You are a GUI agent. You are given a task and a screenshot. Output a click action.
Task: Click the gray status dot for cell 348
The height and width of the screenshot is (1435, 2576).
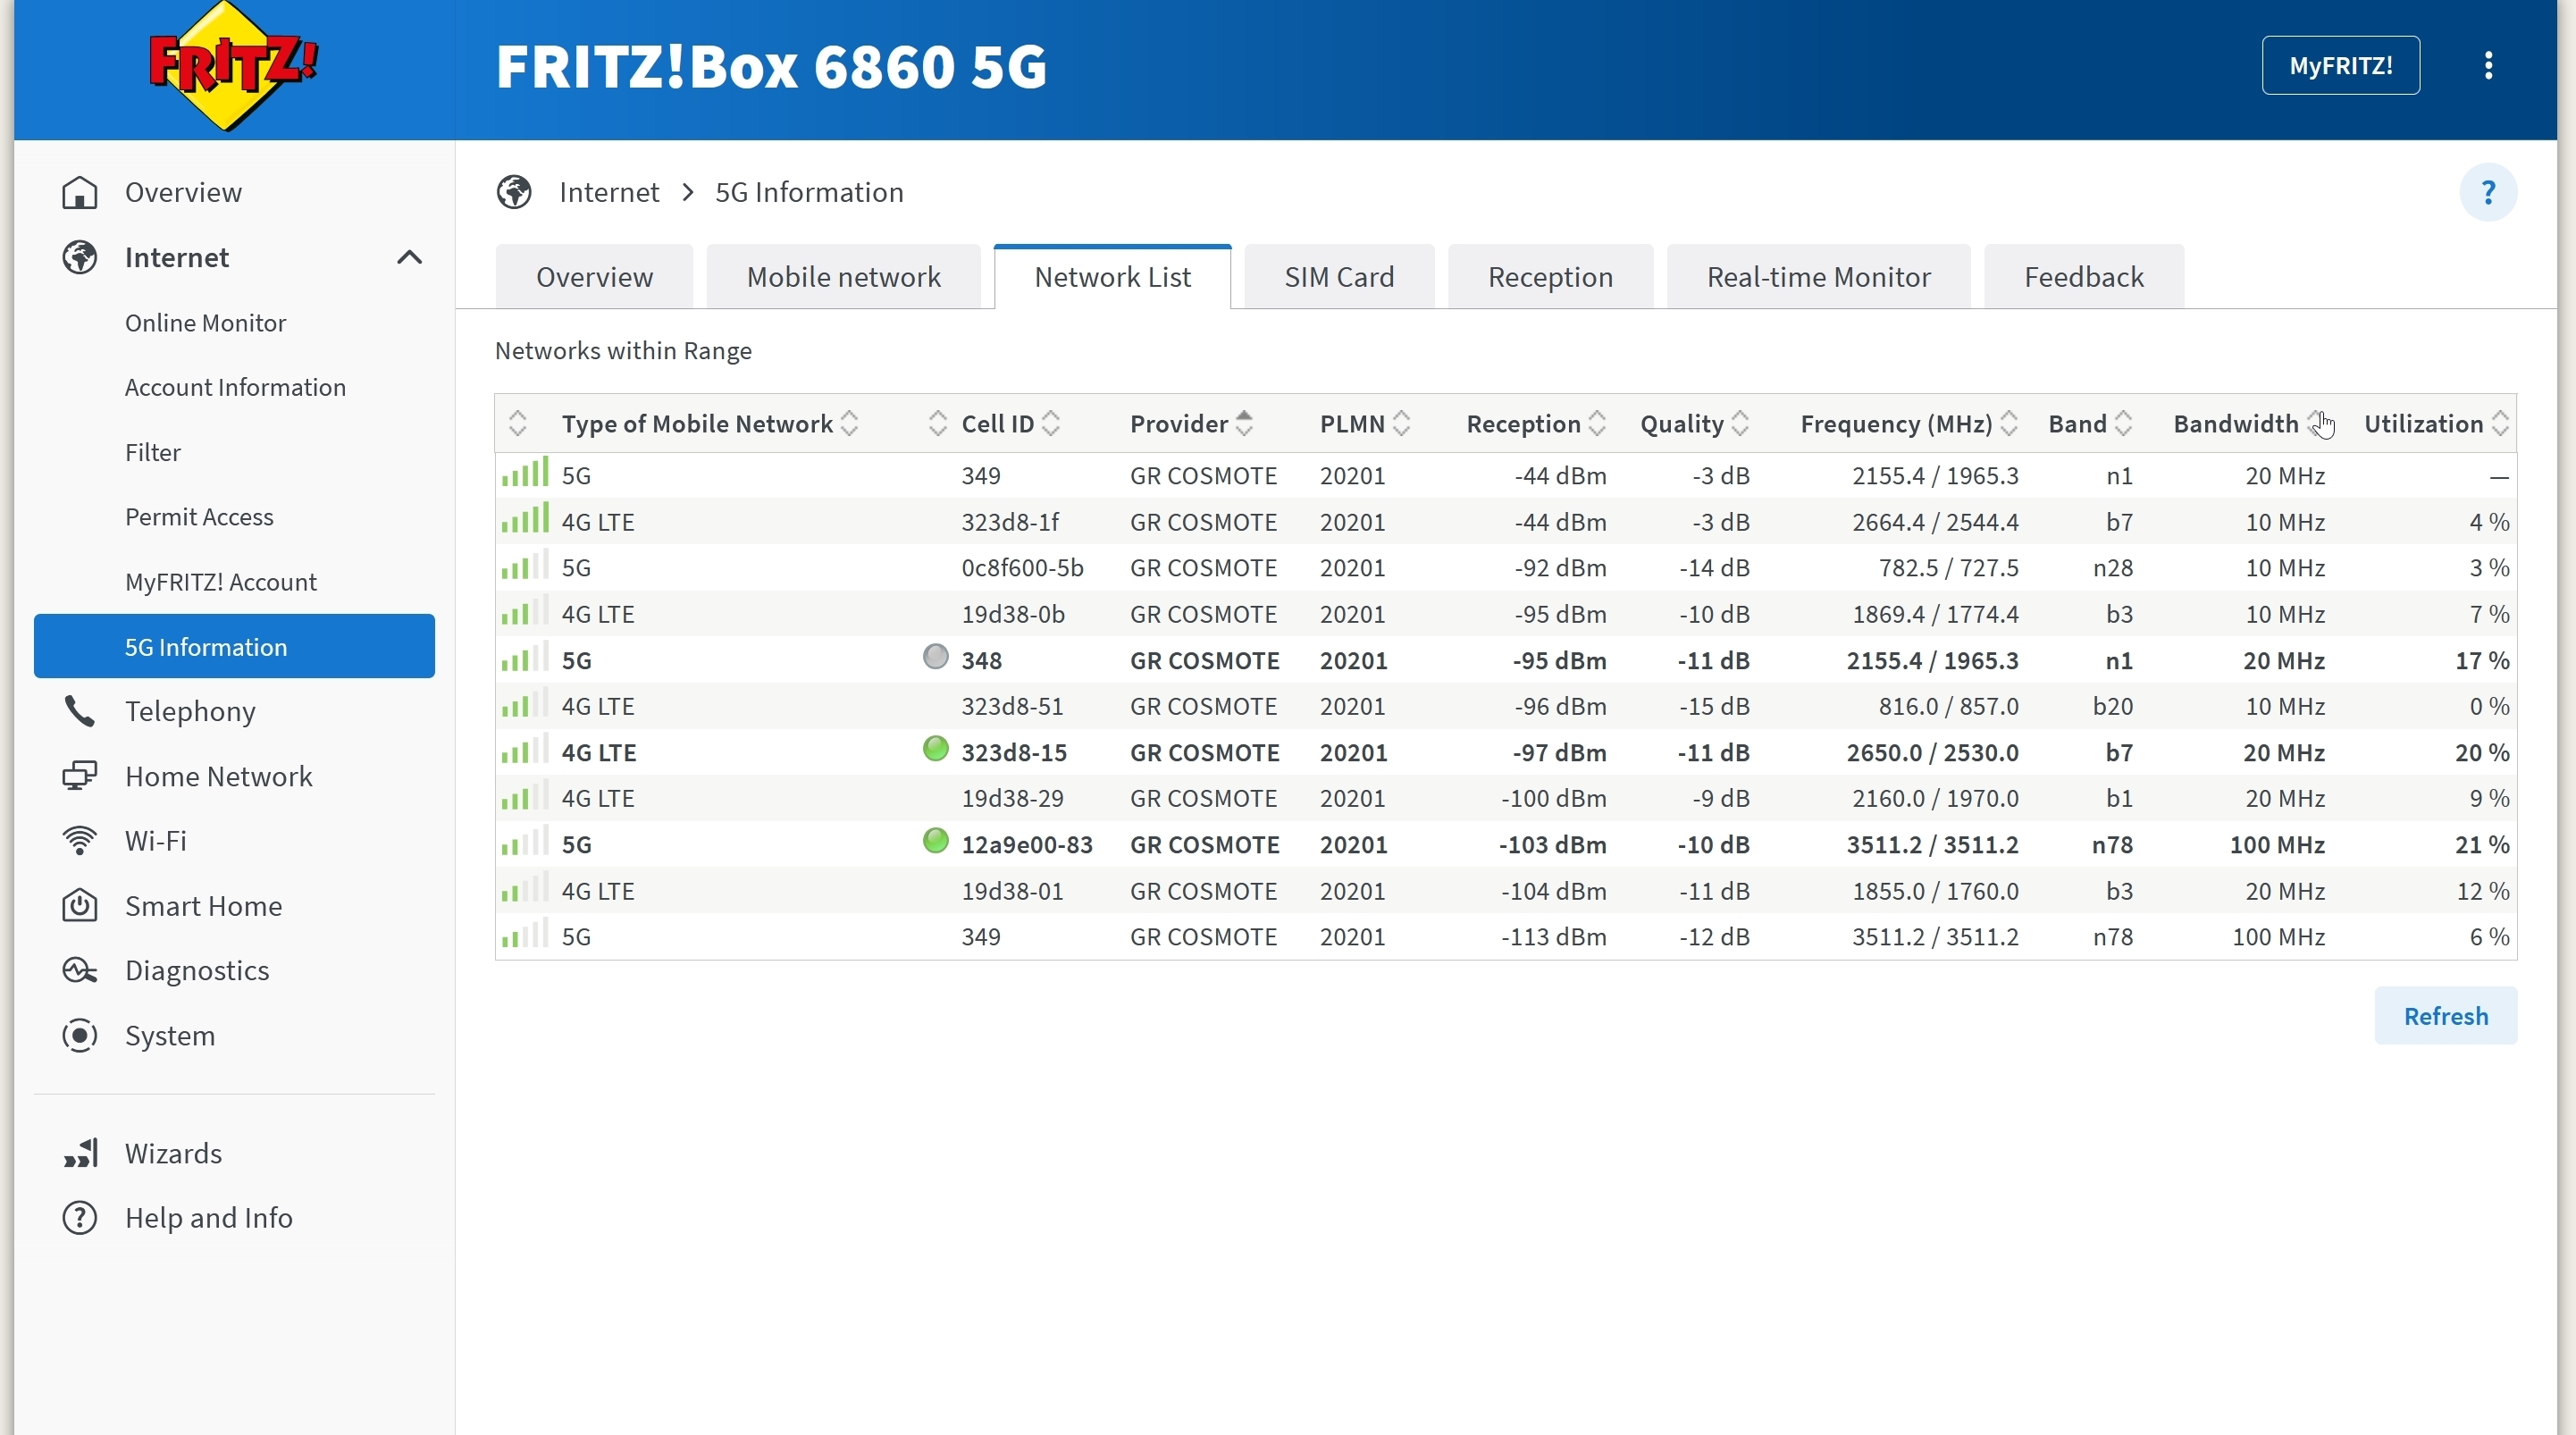tap(935, 657)
